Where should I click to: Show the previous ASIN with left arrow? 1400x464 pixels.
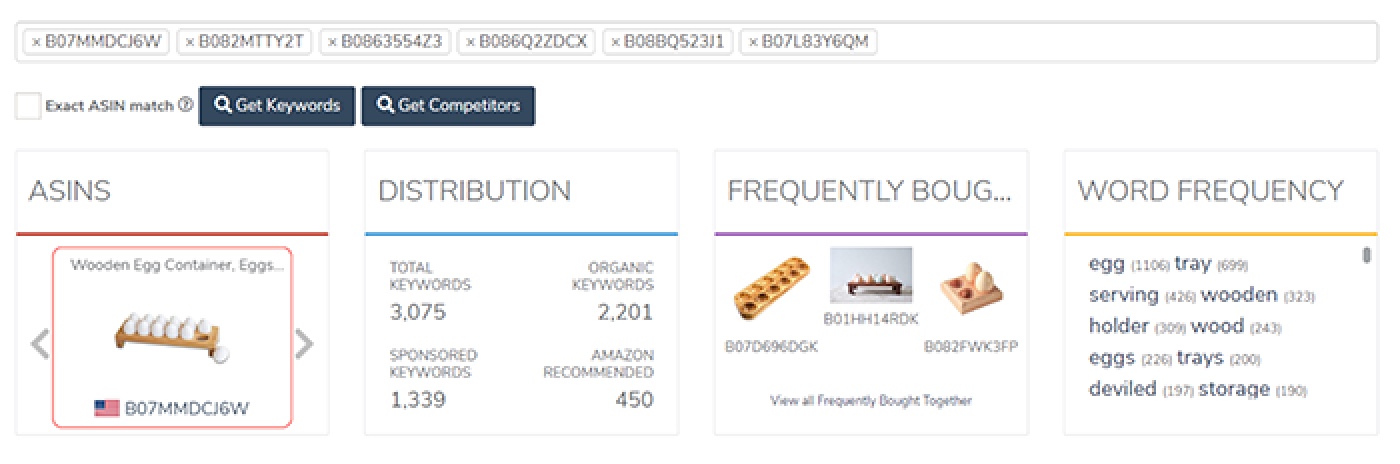[39, 344]
